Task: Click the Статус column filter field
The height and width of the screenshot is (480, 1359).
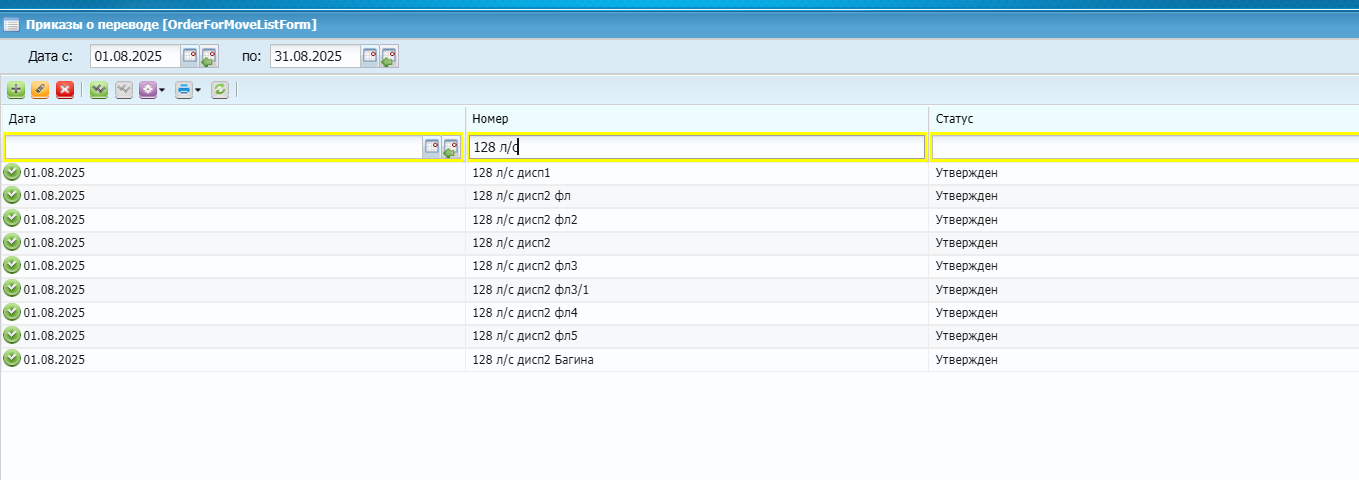Action: coord(1145,147)
